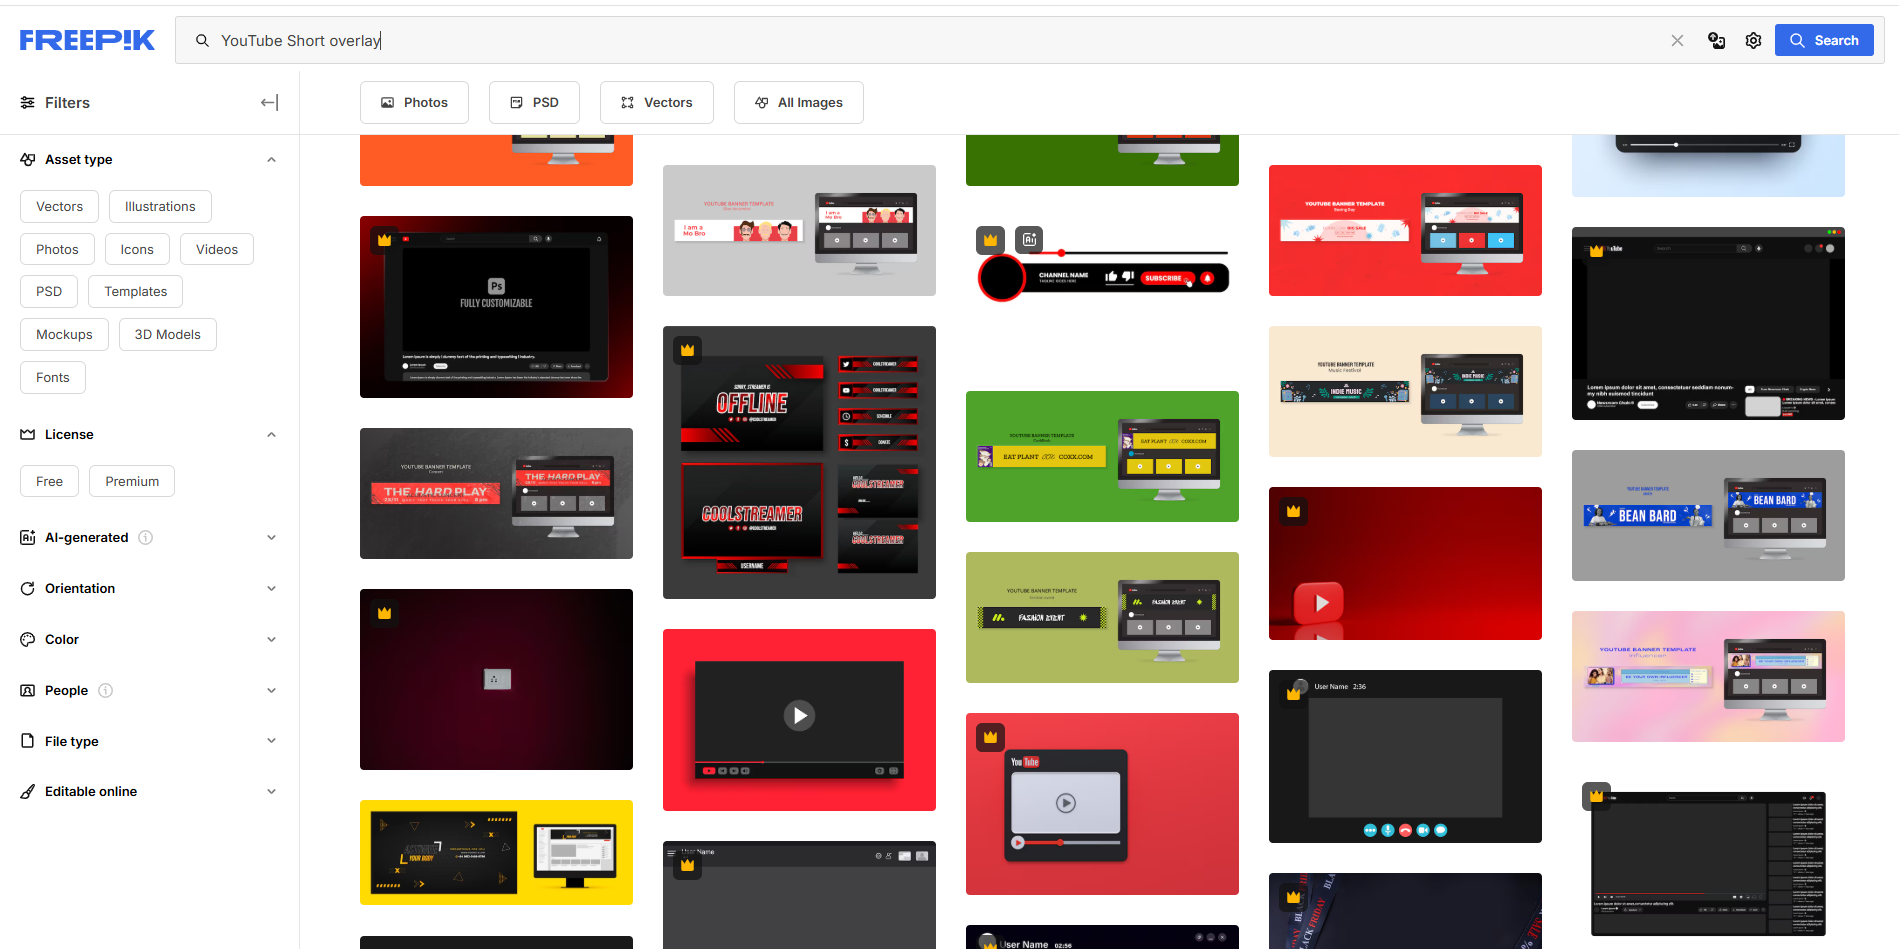The height and width of the screenshot is (949, 1899).
Task: Expand the Orientation filter section
Action: 271,588
